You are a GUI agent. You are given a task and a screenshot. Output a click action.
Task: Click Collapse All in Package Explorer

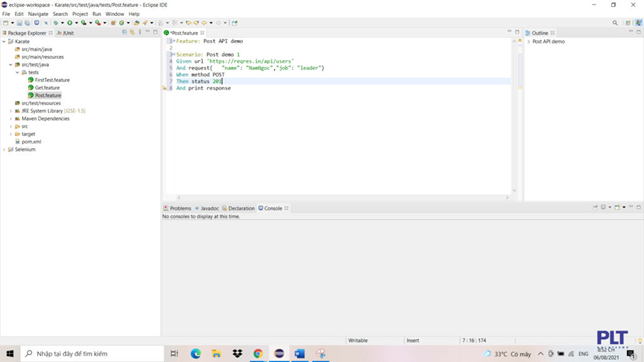[x=124, y=32]
